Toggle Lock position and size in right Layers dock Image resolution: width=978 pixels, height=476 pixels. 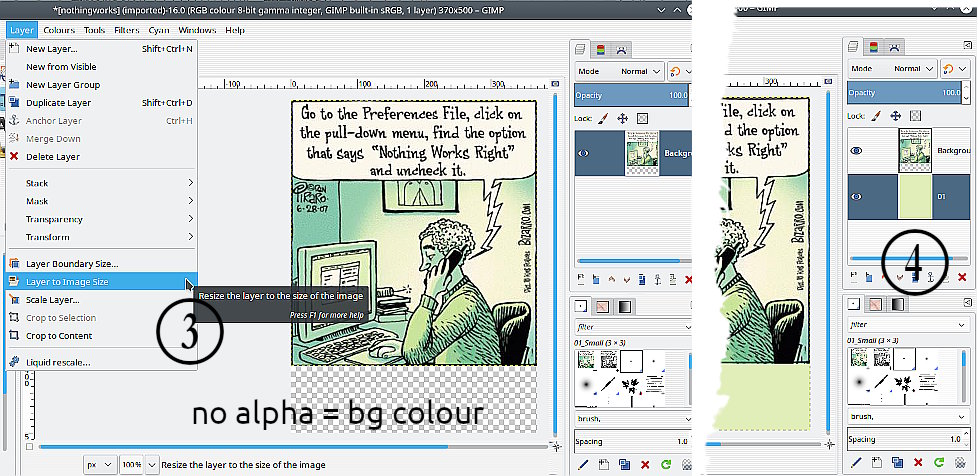895,115
